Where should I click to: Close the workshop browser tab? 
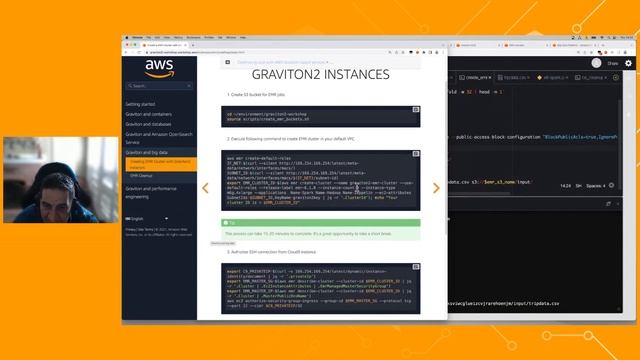click(185, 45)
